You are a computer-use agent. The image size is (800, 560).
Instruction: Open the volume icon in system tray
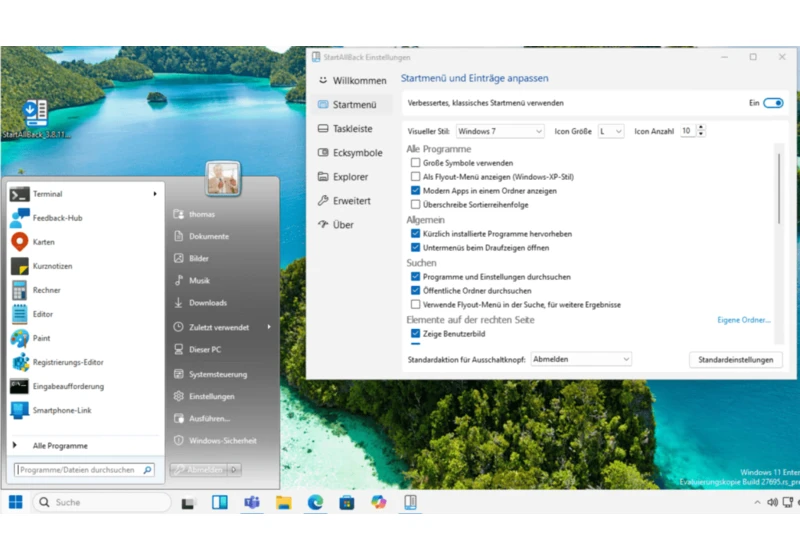(x=772, y=502)
